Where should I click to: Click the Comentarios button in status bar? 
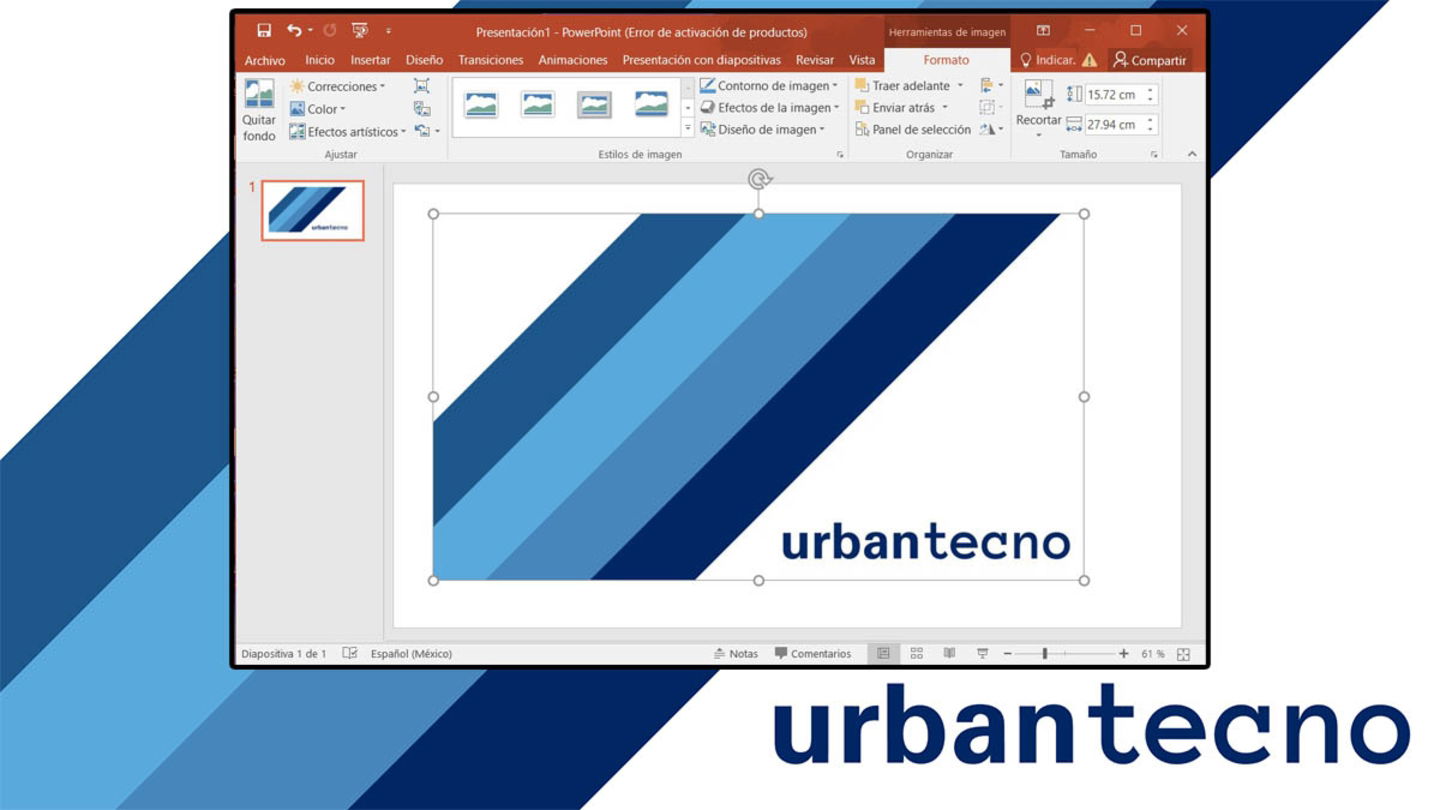(x=813, y=654)
